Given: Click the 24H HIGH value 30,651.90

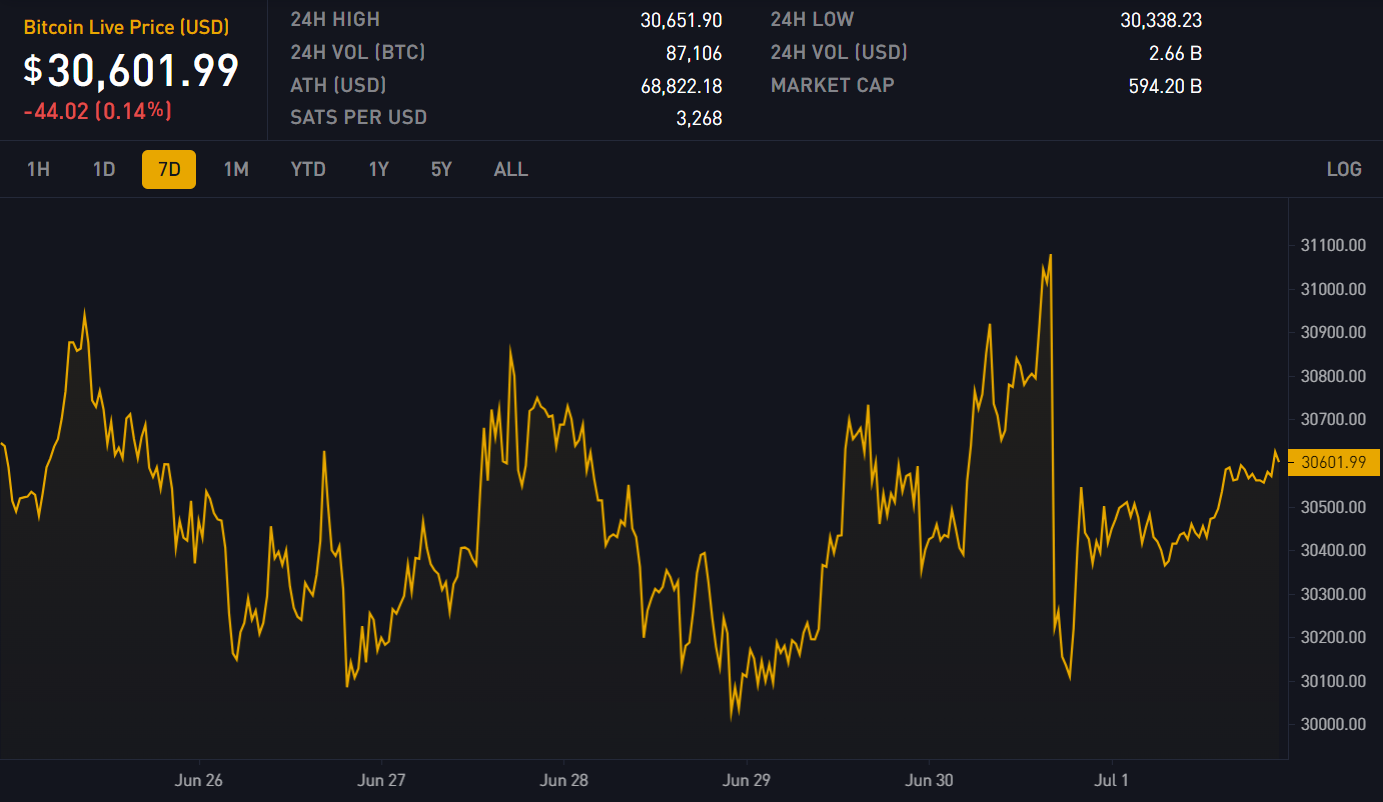Looking at the screenshot, I should pos(681,20).
